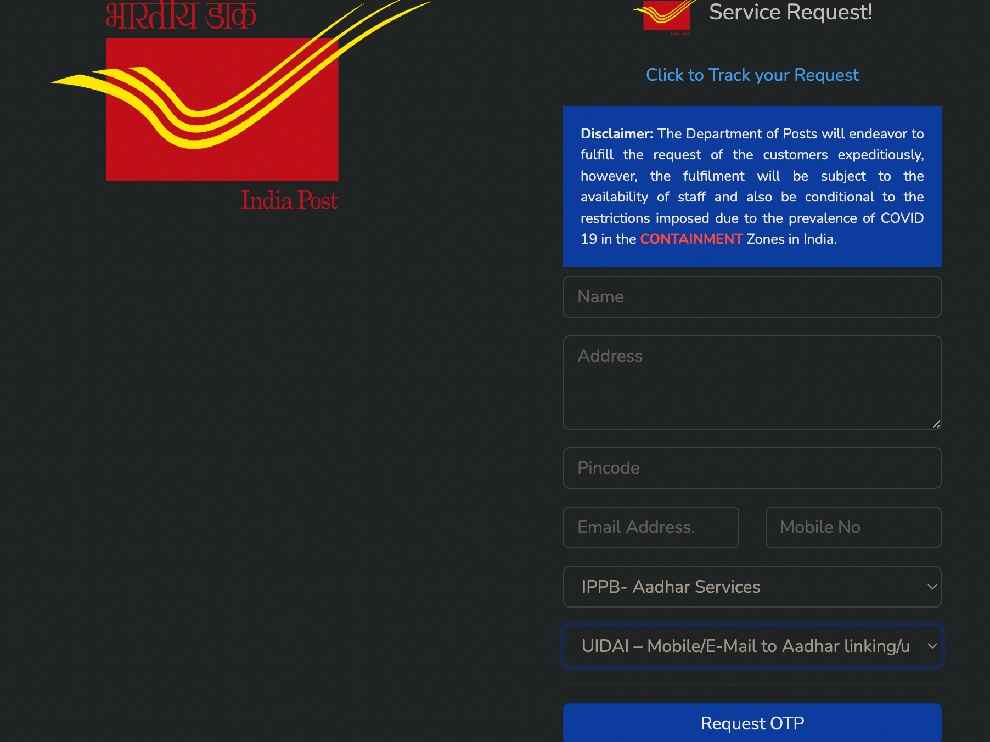Expand the UIDAI Mobile/E-Mail to Aadhar linking dropdown
The width and height of the screenshot is (990, 742).
point(752,646)
